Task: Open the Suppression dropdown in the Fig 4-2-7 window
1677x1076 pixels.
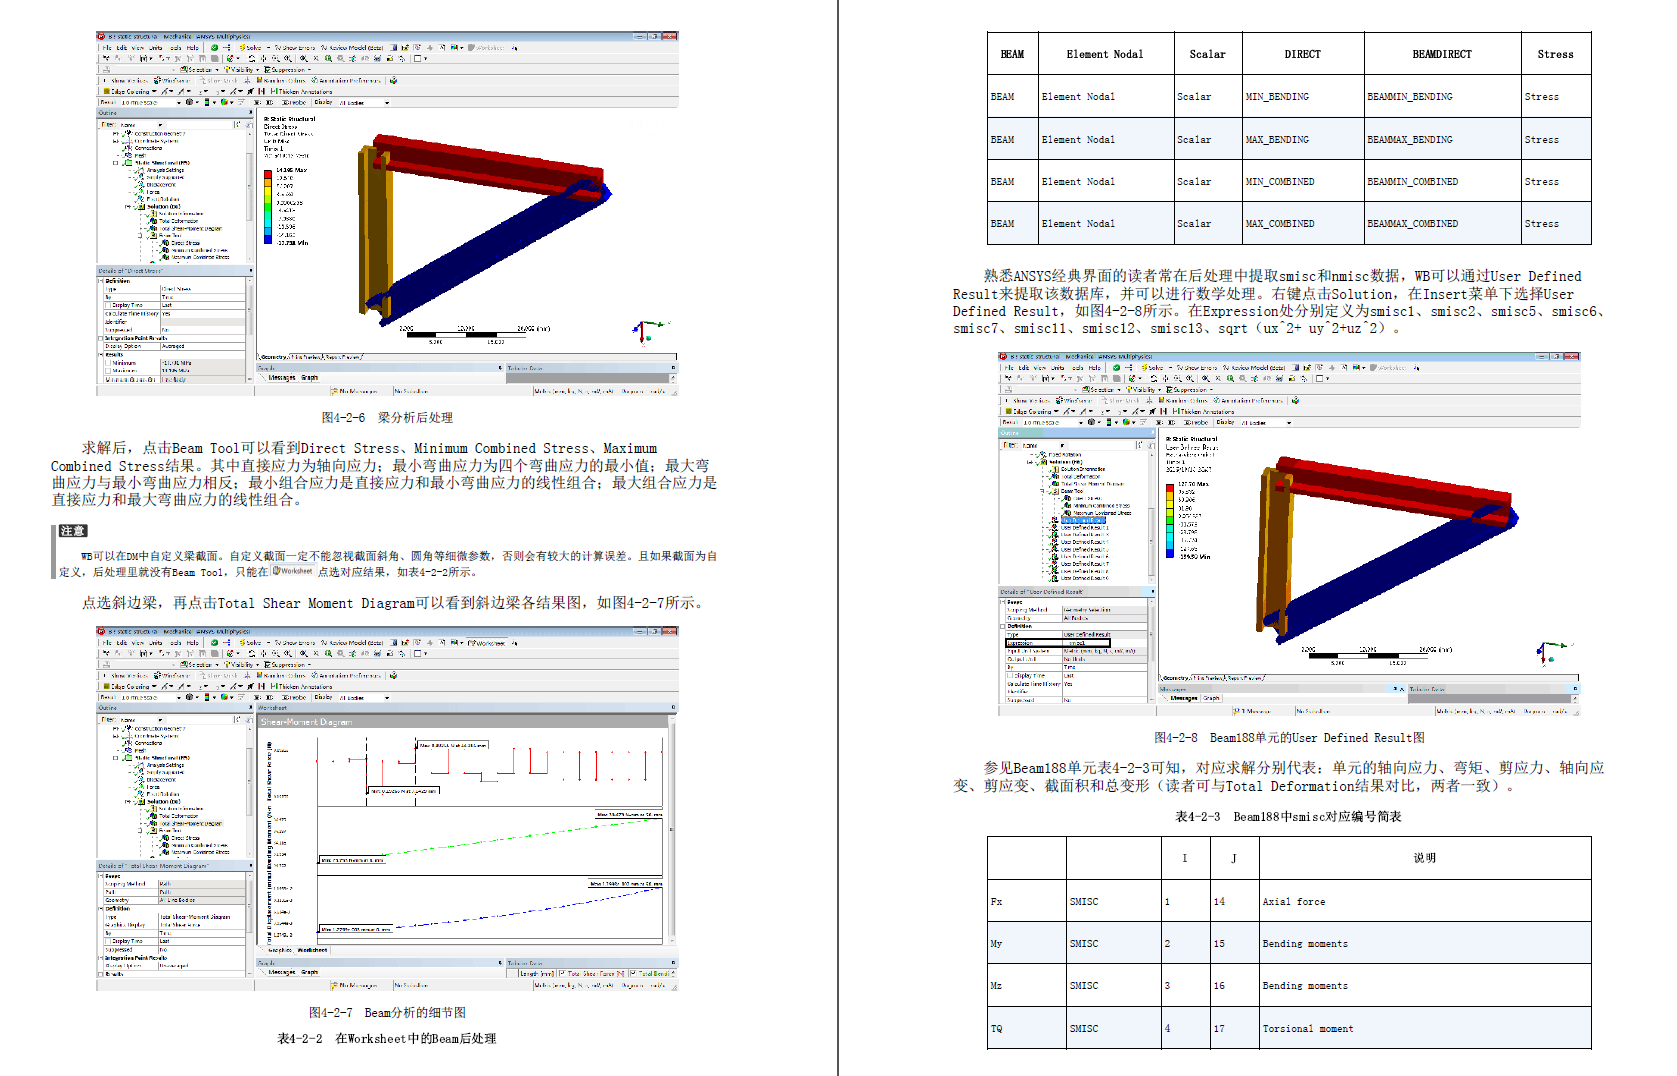Action: coord(288,664)
